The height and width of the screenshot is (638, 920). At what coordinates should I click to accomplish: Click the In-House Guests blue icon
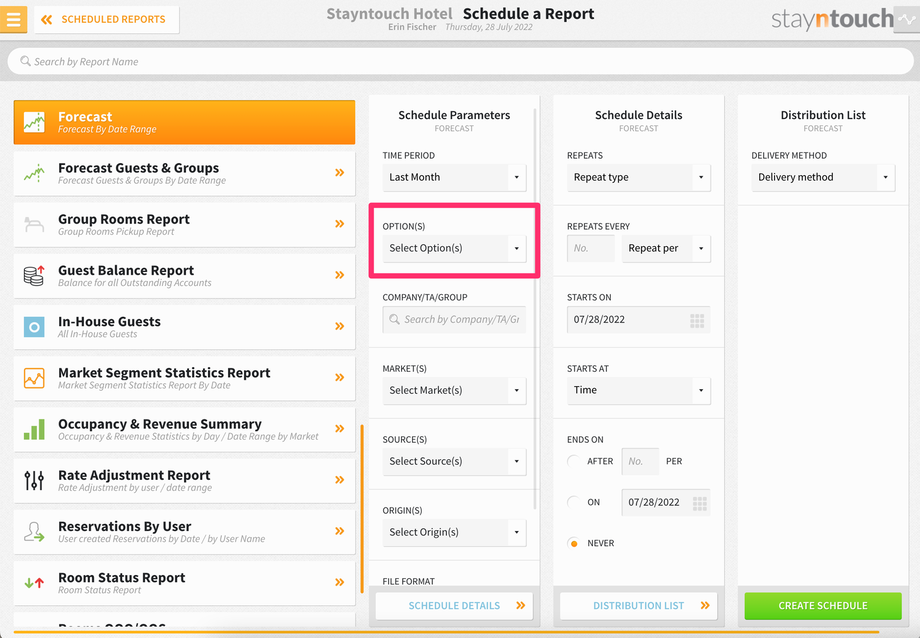click(34, 327)
